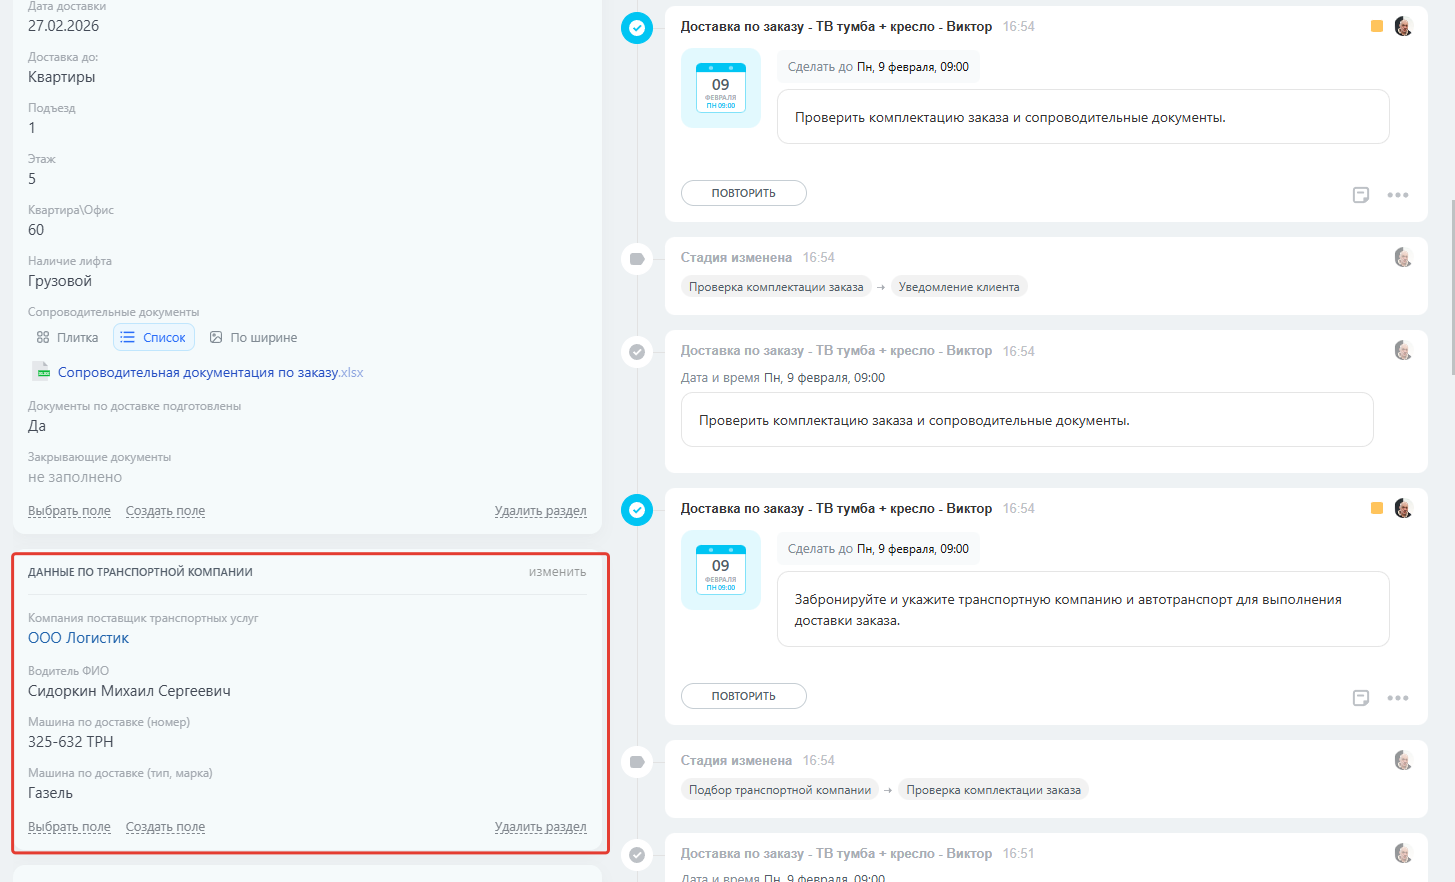Screen dimensions: 1455x882
Task: Click driver name 'Сидоркин Михаил Сергеевич'
Action: 129,691
